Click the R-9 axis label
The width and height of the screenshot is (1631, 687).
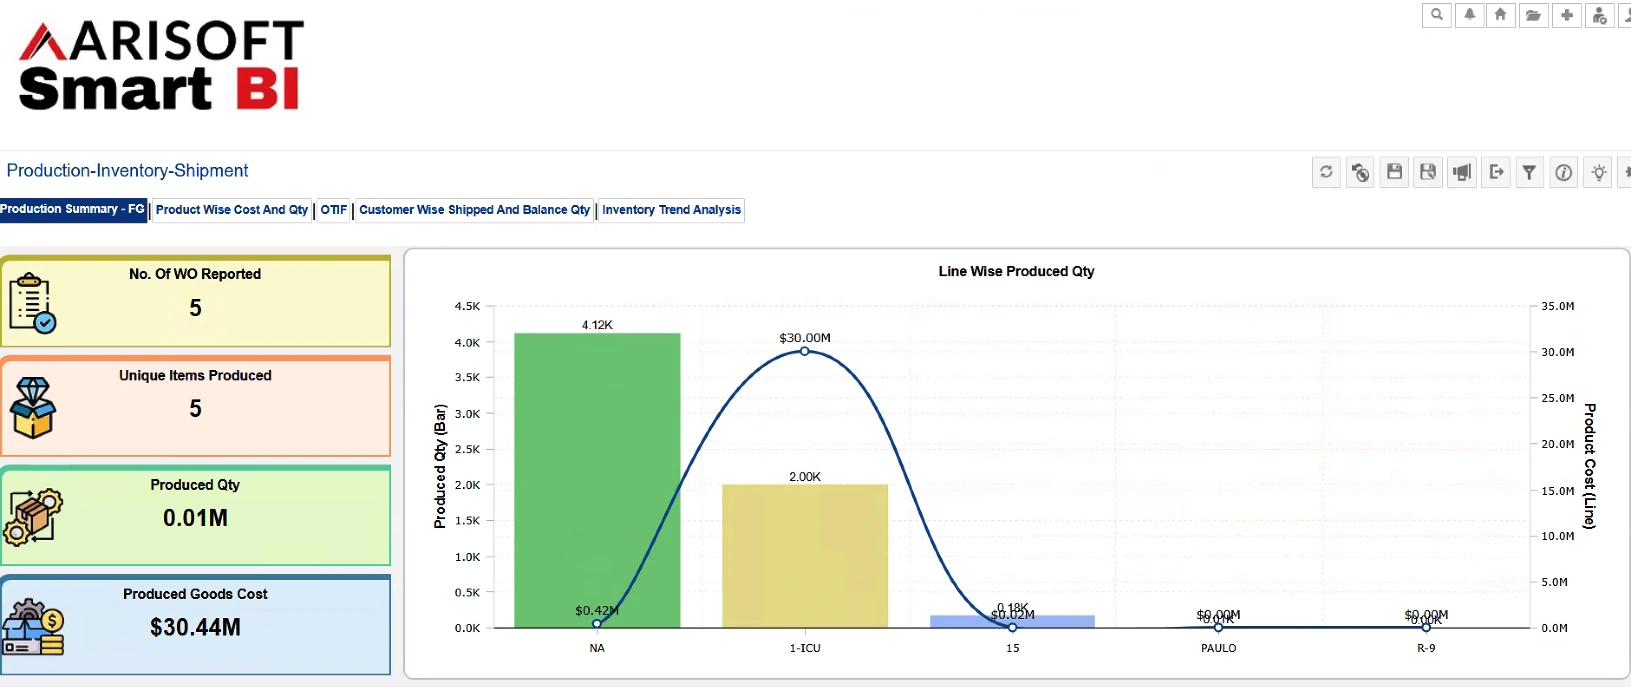(1426, 648)
